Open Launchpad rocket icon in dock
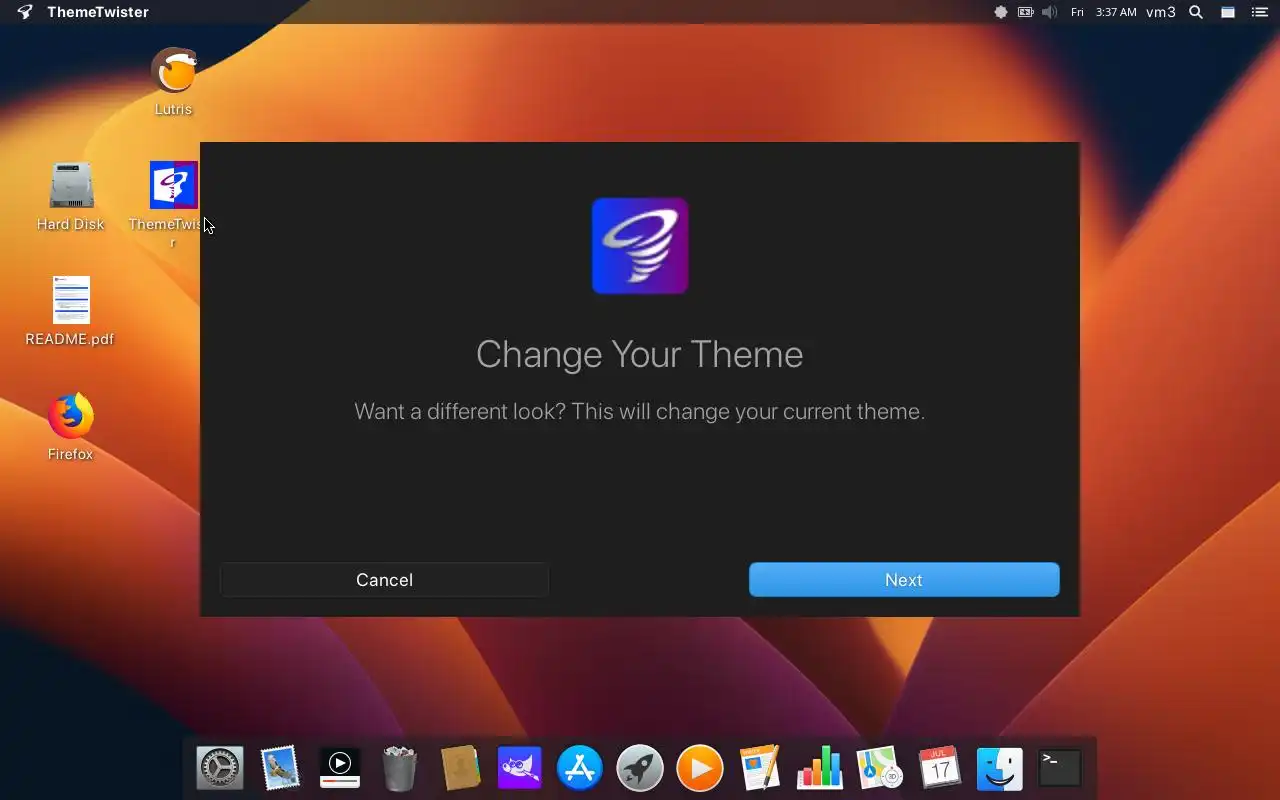1280x800 pixels. 640,768
